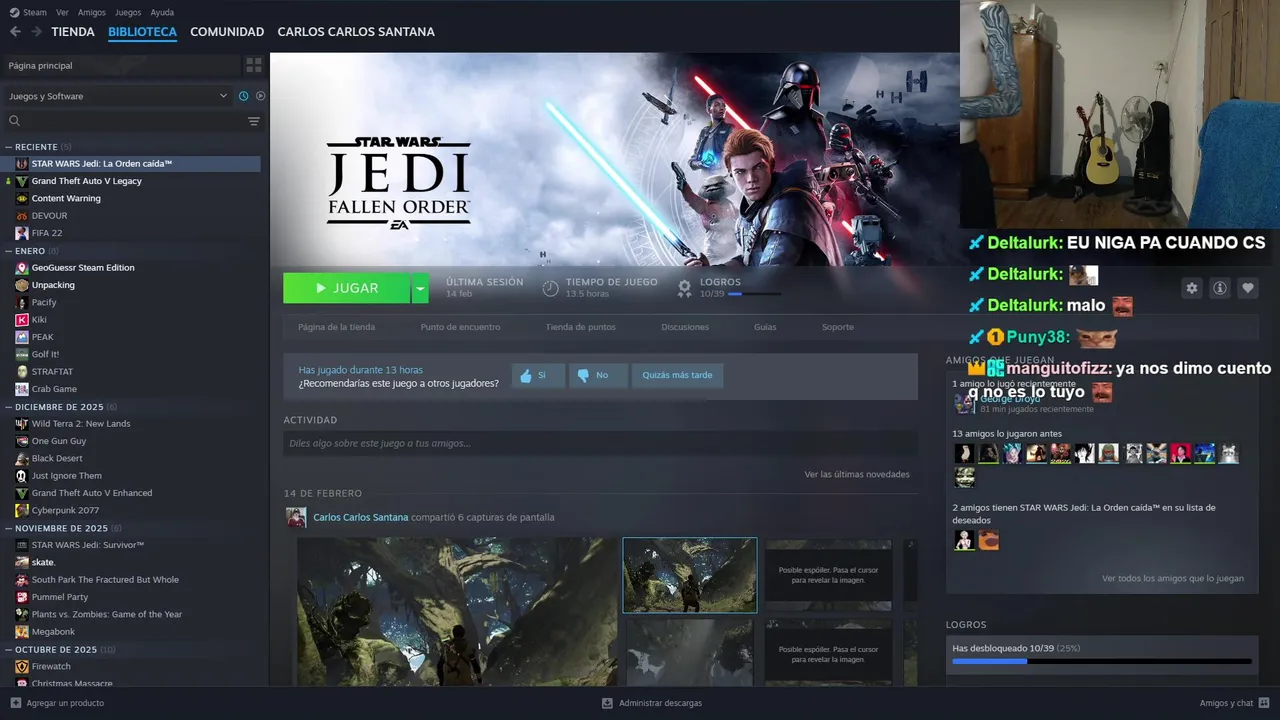Show game info icon

[1220, 288]
